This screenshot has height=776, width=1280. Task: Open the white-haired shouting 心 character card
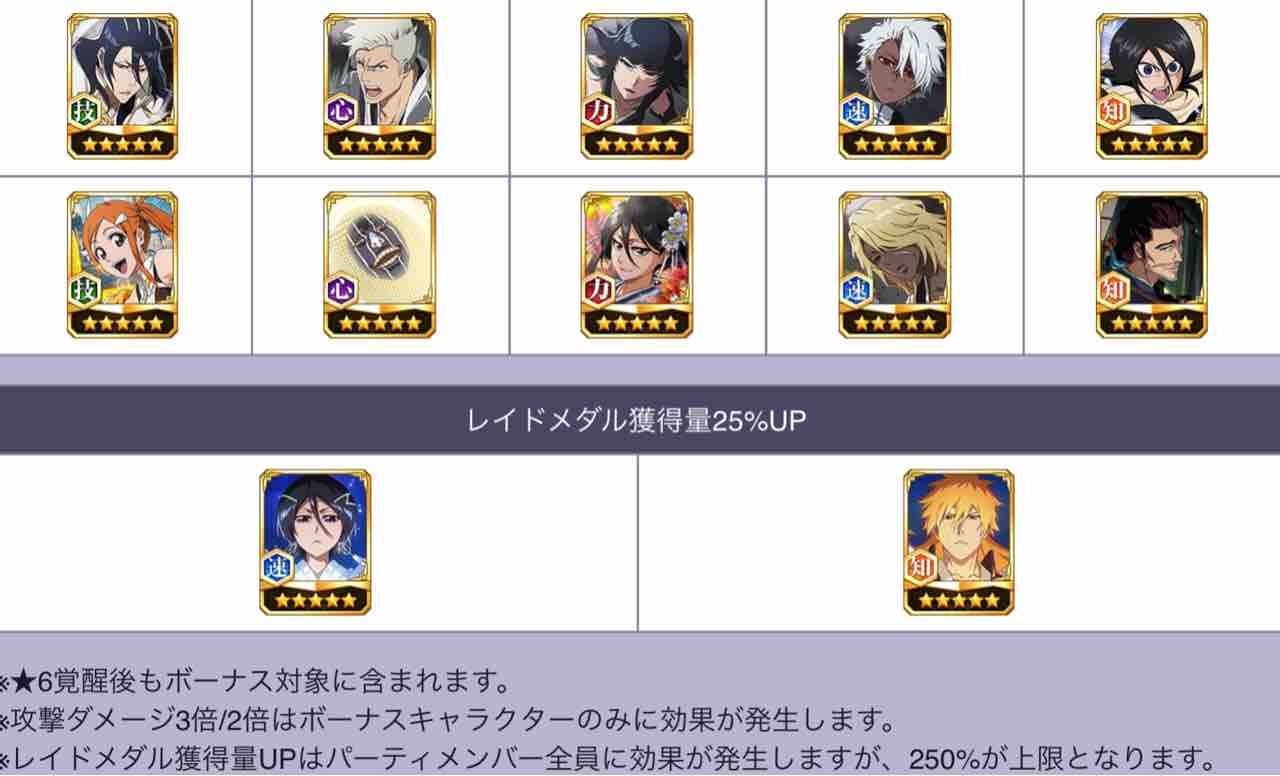click(x=380, y=86)
